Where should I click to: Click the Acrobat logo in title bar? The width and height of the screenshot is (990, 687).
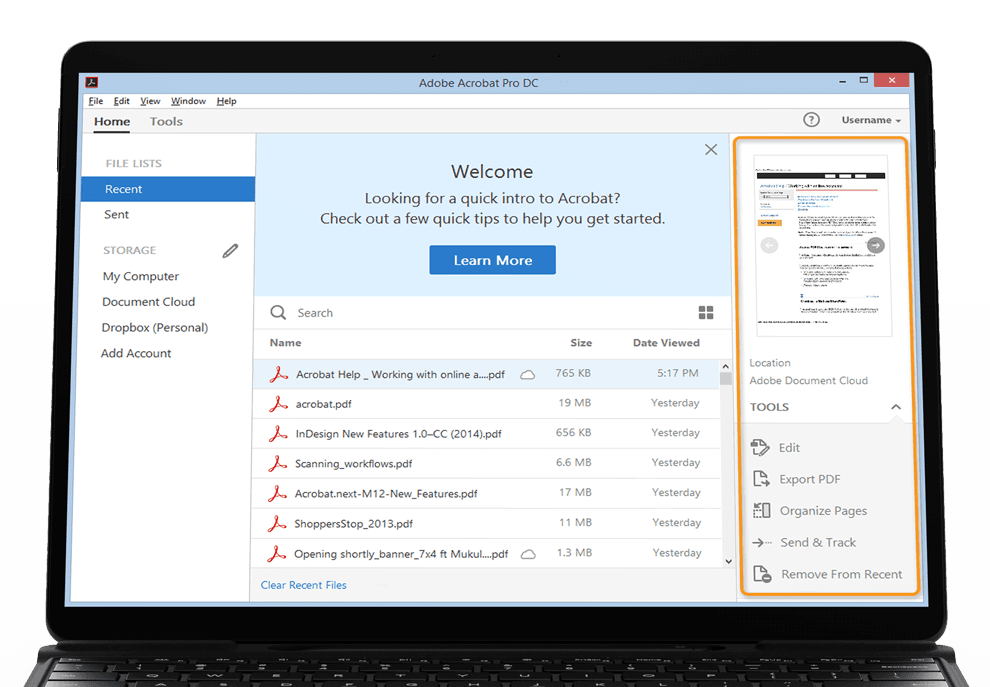pos(92,82)
